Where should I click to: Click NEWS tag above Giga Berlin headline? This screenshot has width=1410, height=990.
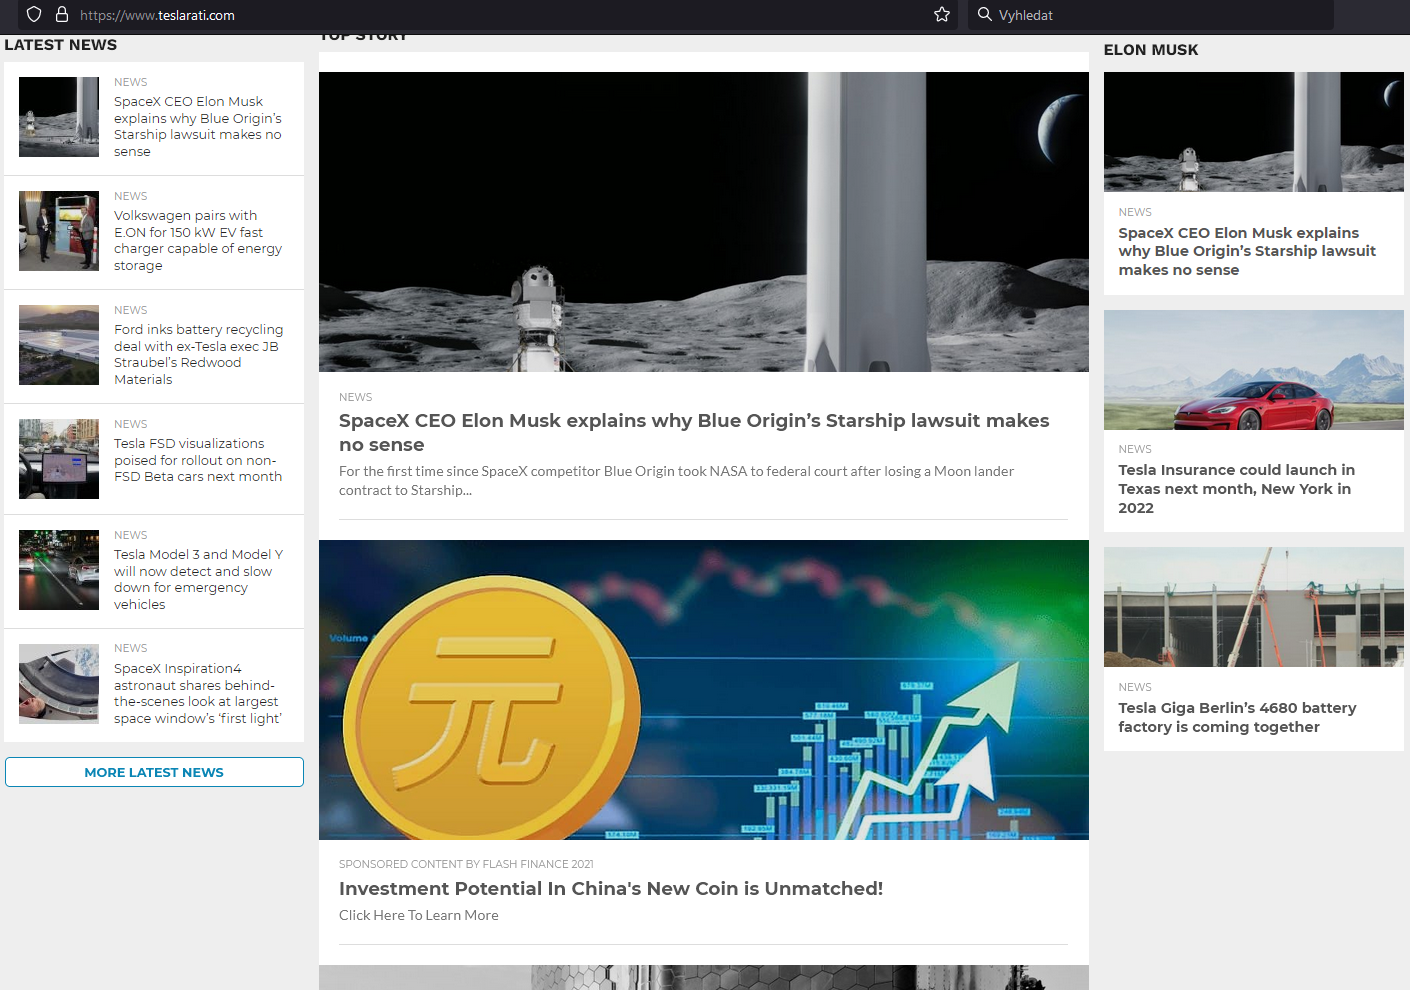(x=1135, y=687)
